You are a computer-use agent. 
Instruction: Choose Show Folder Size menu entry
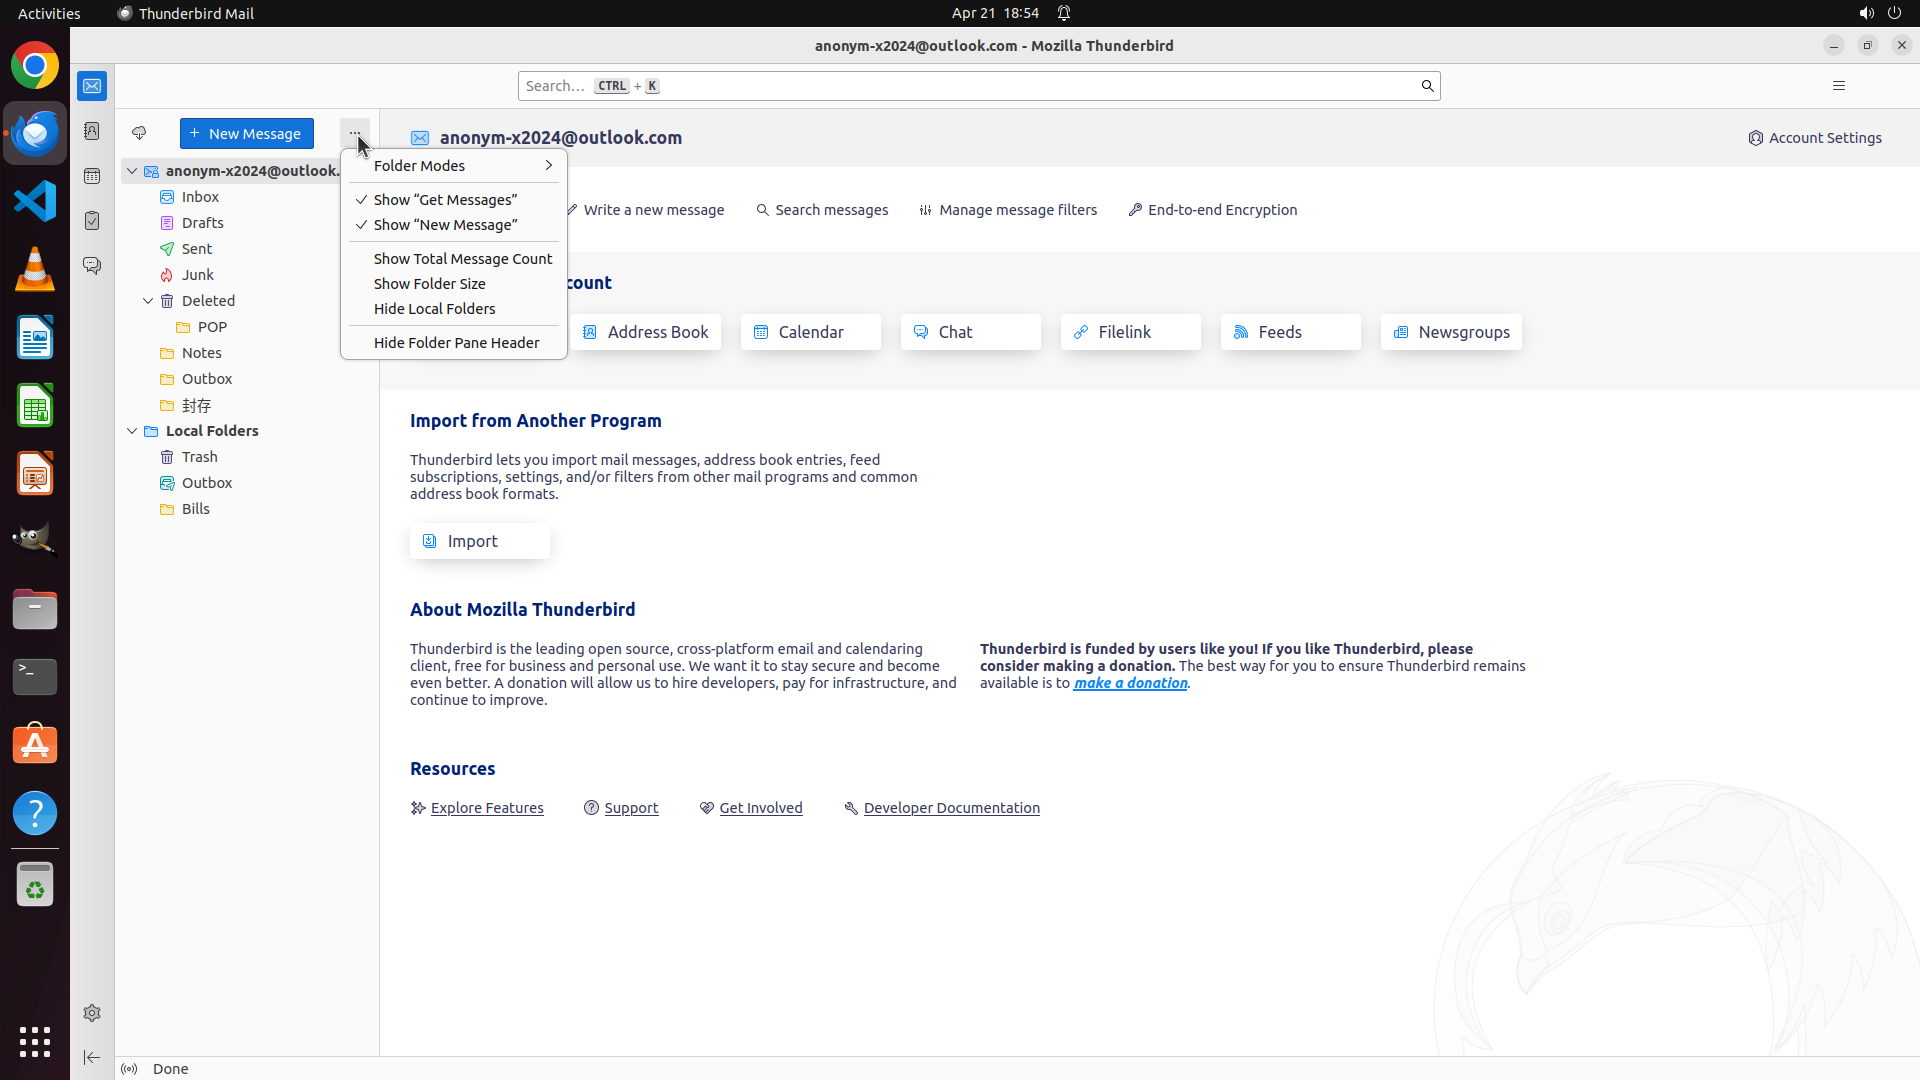pyautogui.click(x=429, y=284)
